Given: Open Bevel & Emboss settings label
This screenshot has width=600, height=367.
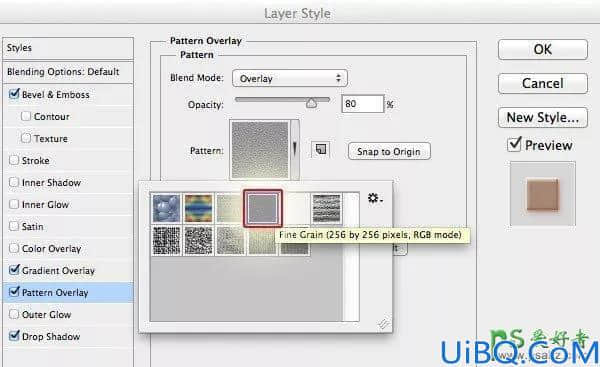Looking at the screenshot, I should 56,95.
